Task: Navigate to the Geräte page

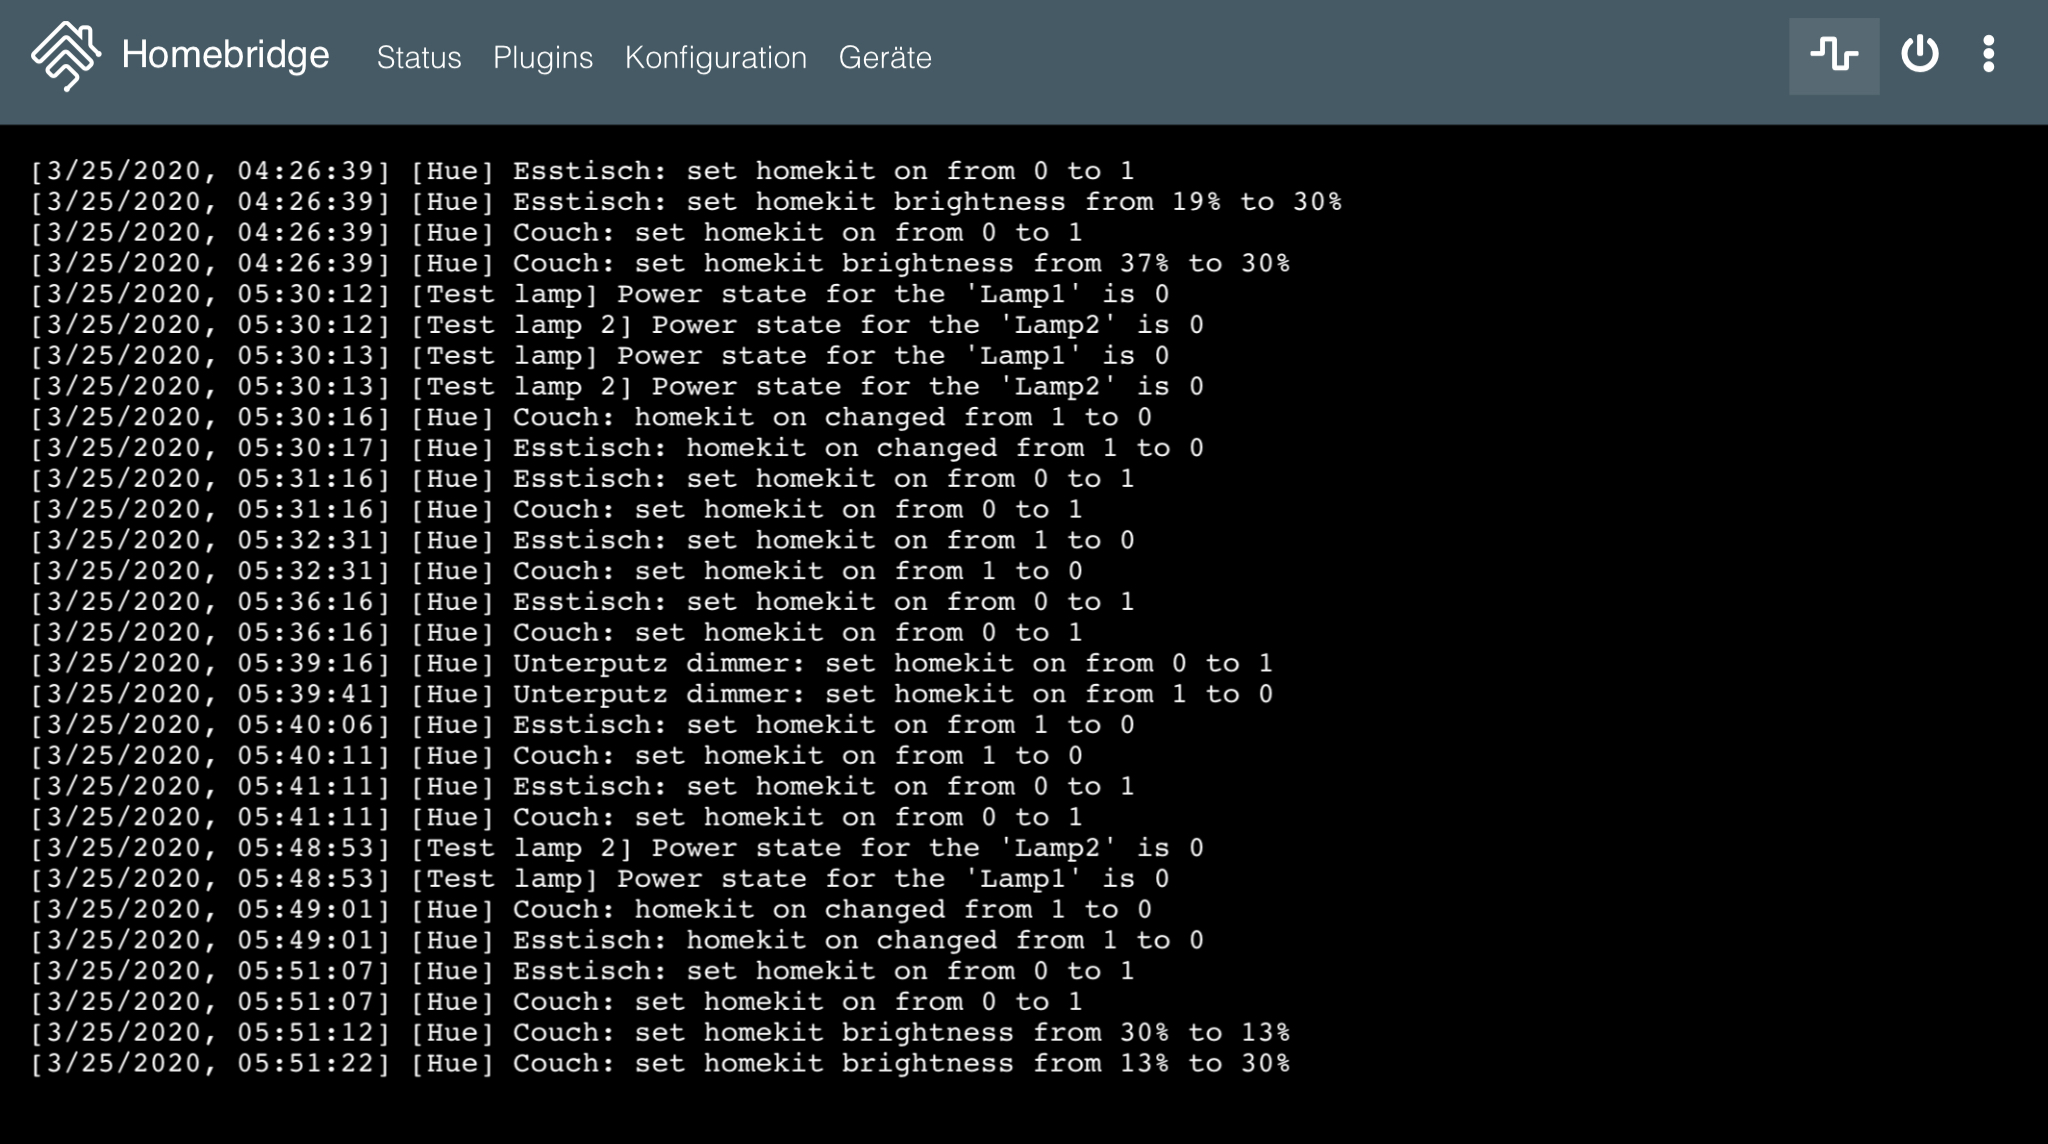Action: click(x=884, y=58)
